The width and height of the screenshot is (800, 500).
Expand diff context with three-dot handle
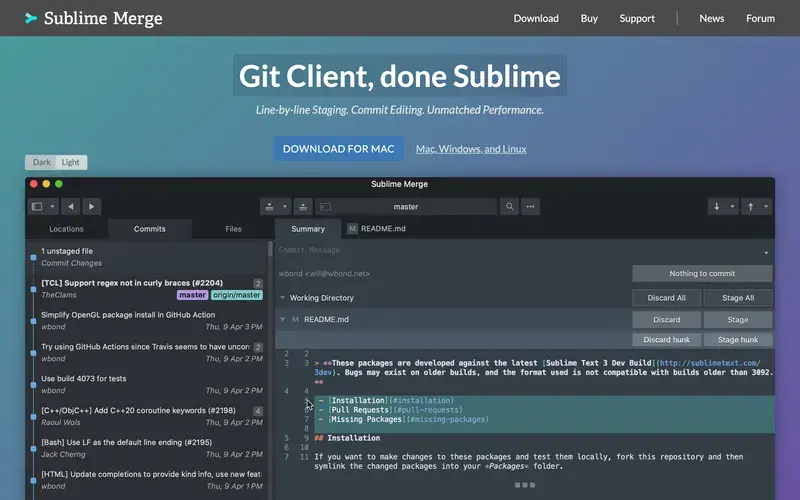click(x=524, y=485)
